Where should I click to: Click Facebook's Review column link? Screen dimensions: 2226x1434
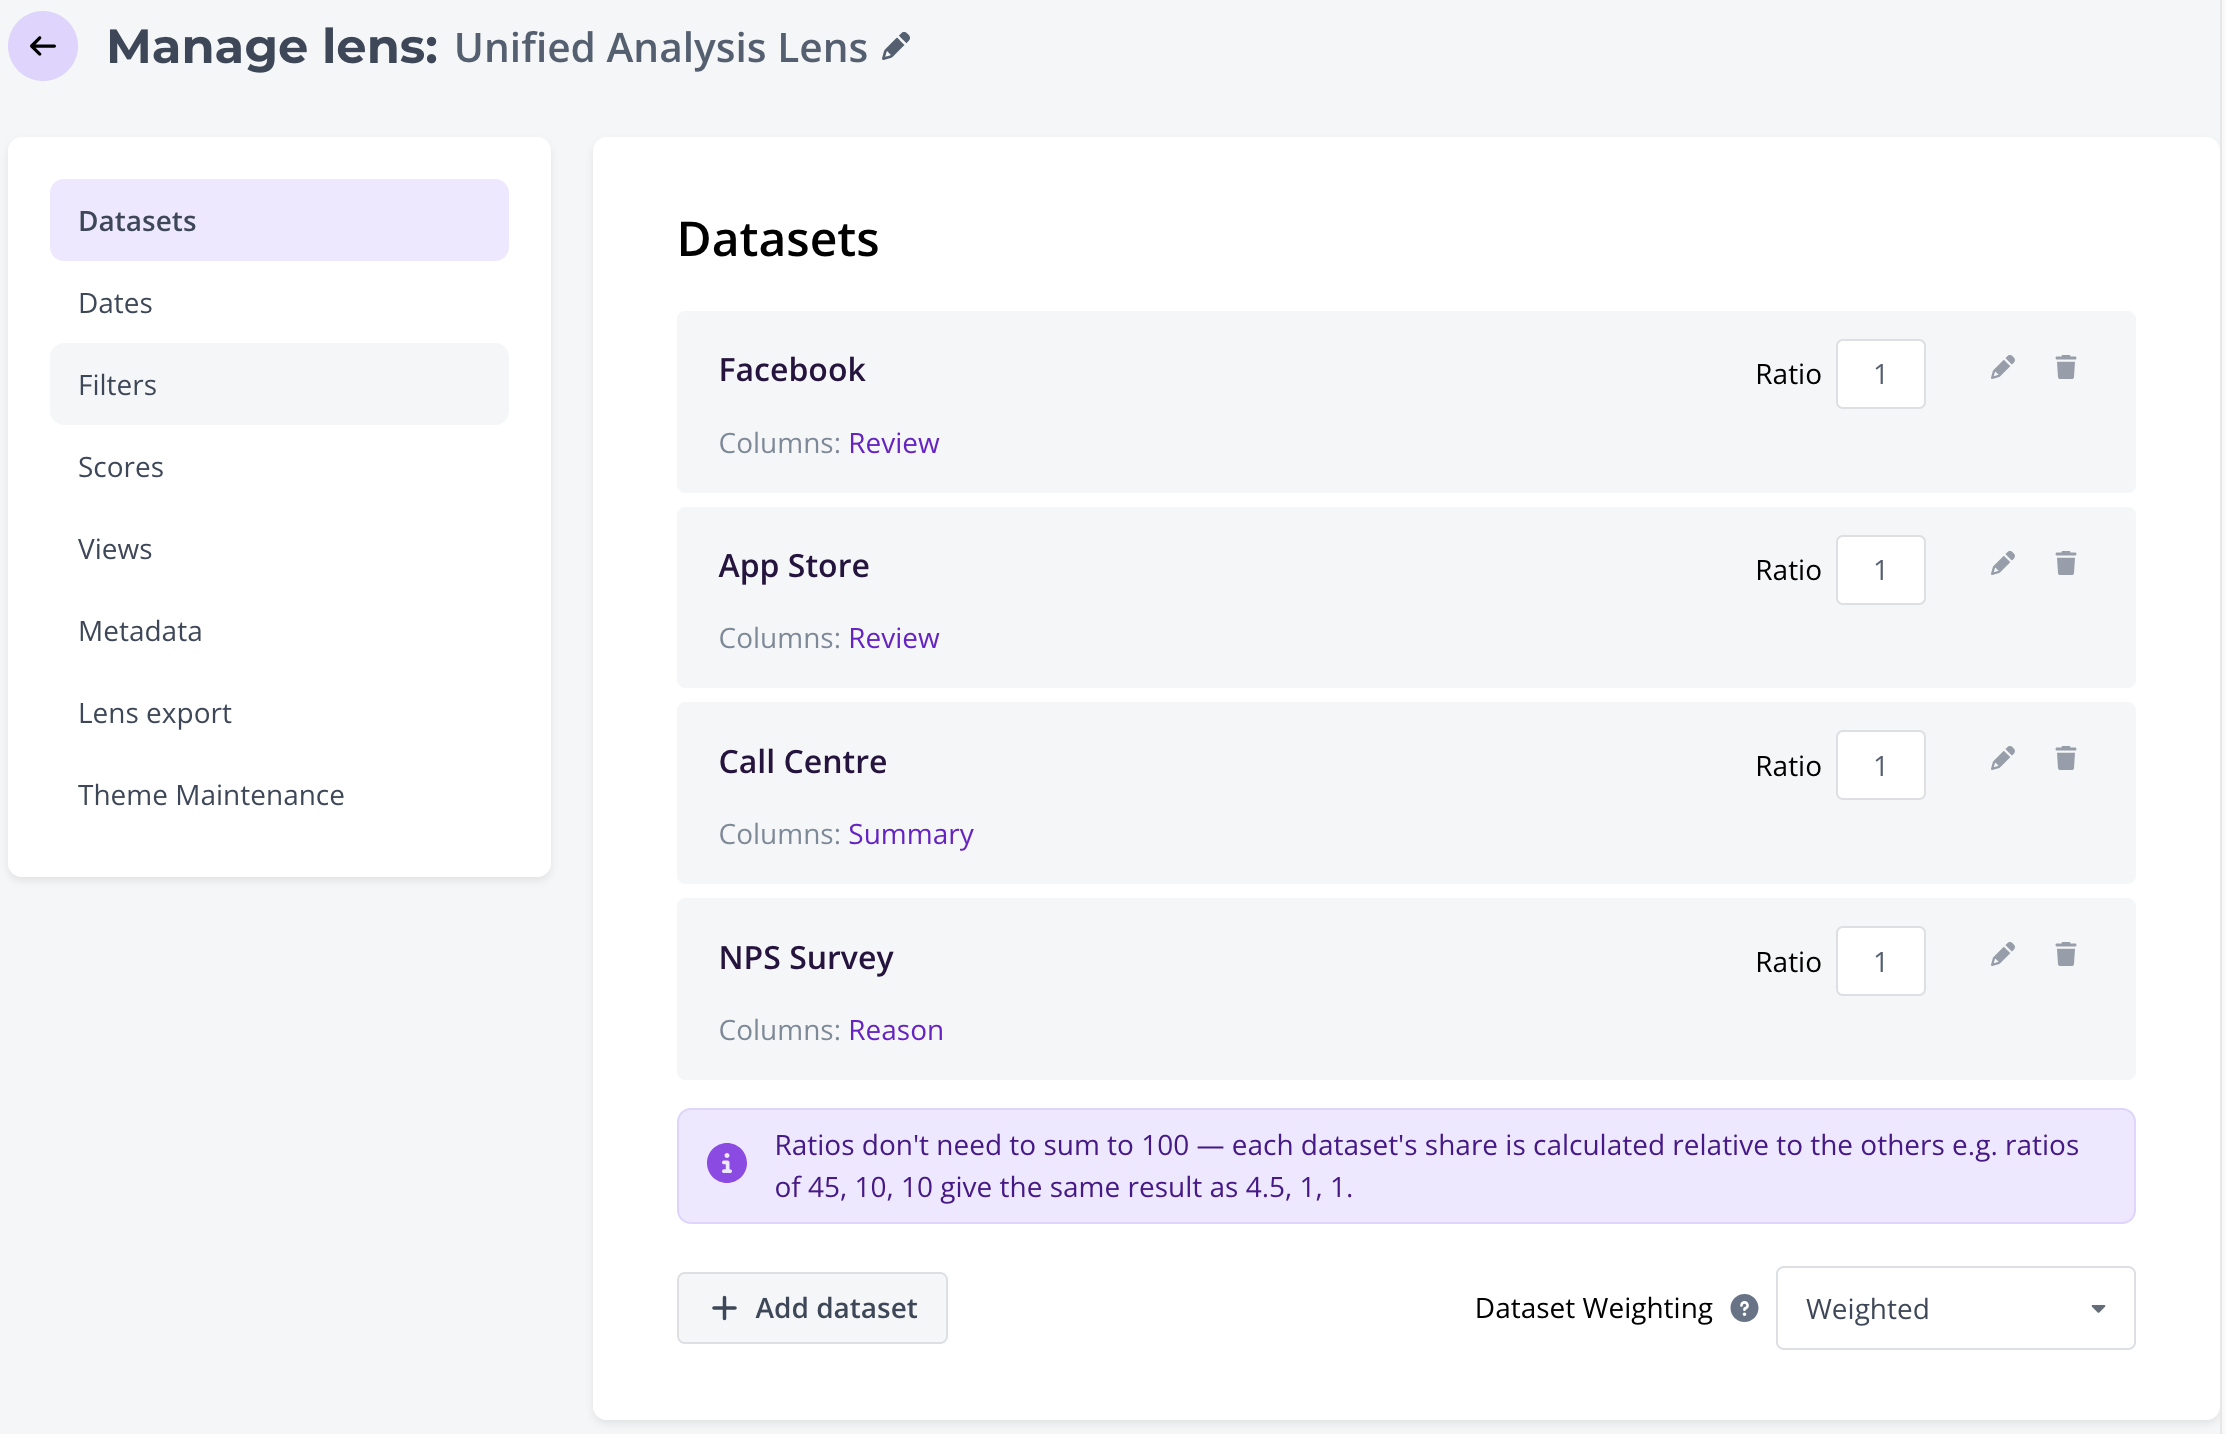pos(894,443)
